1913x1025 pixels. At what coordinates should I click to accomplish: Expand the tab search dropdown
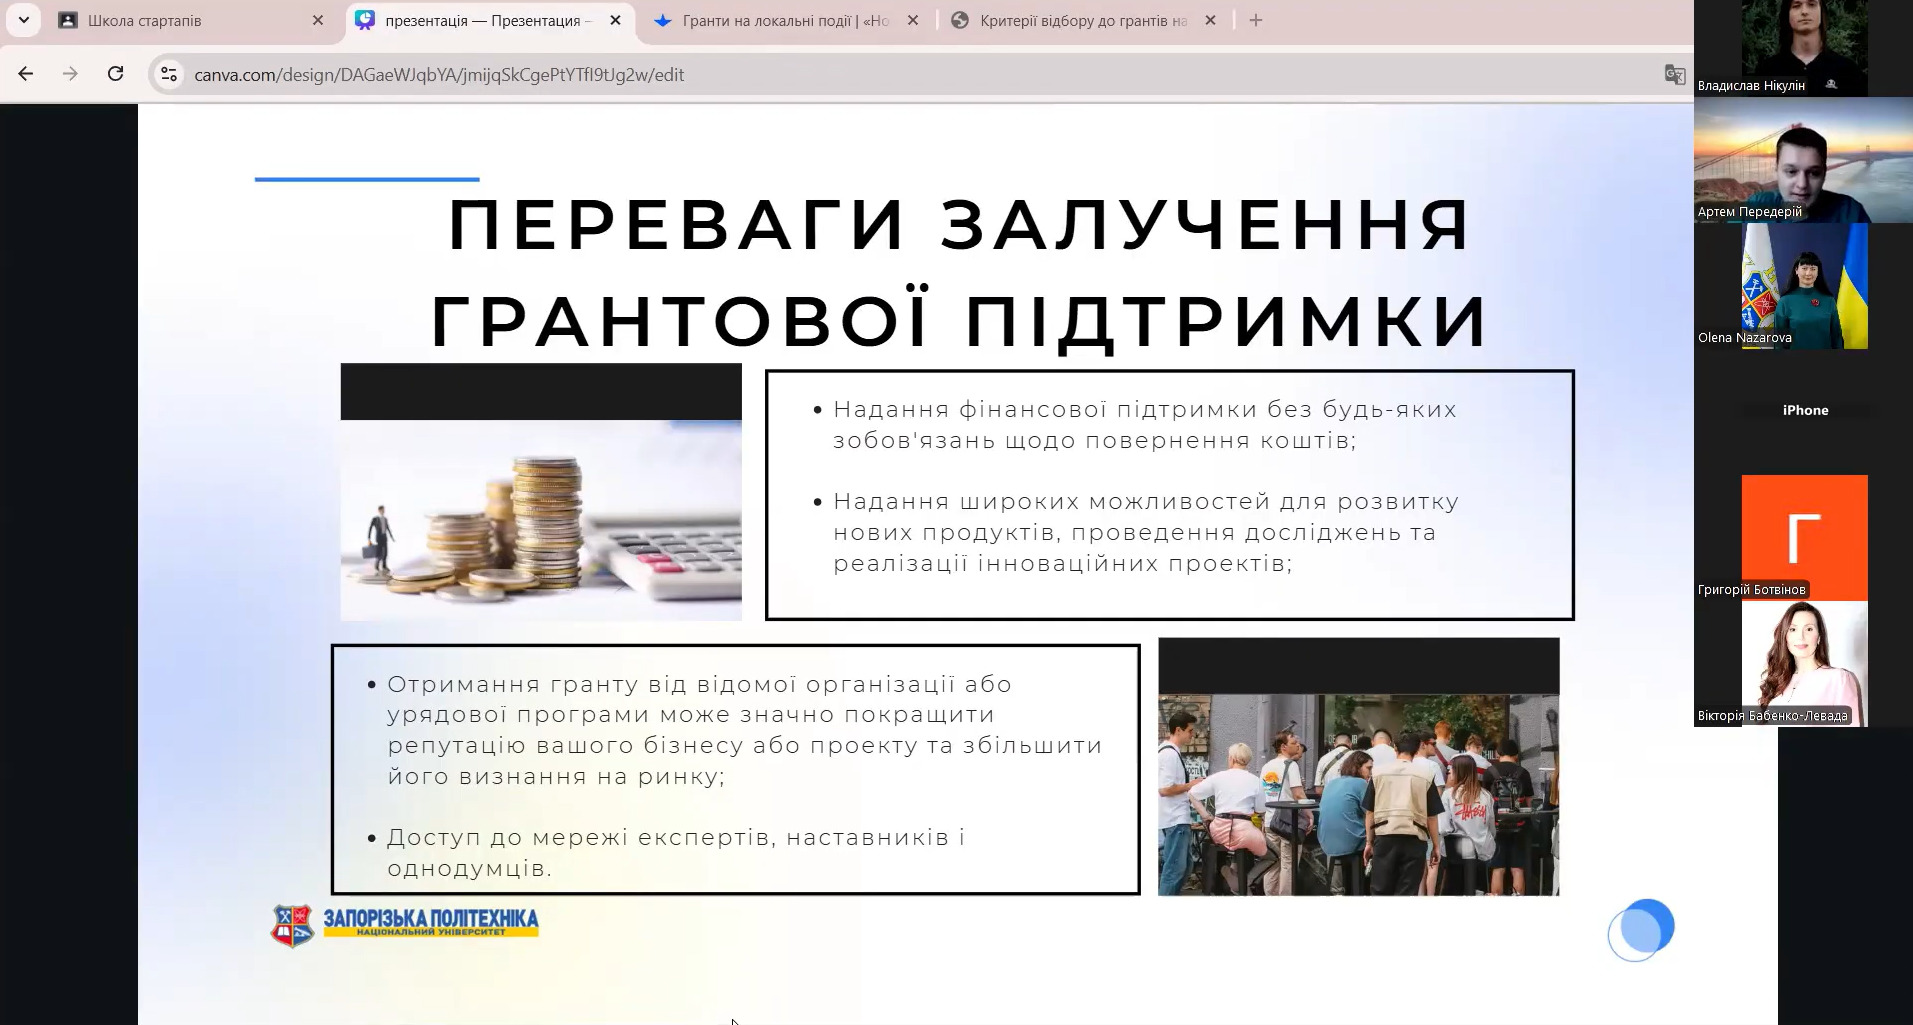point(24,20)
